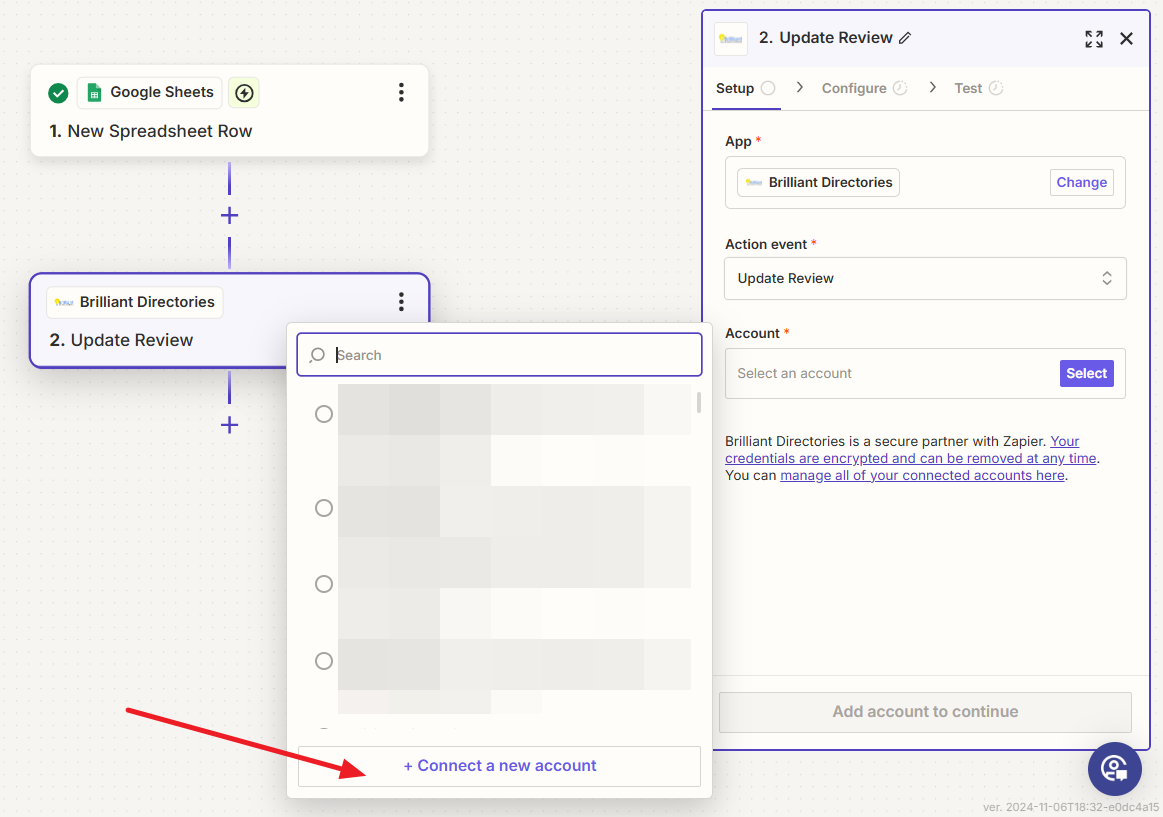1163x817 pixels.
Task: Select the New Spreadsheet Row step card
Action: (229, 110)
